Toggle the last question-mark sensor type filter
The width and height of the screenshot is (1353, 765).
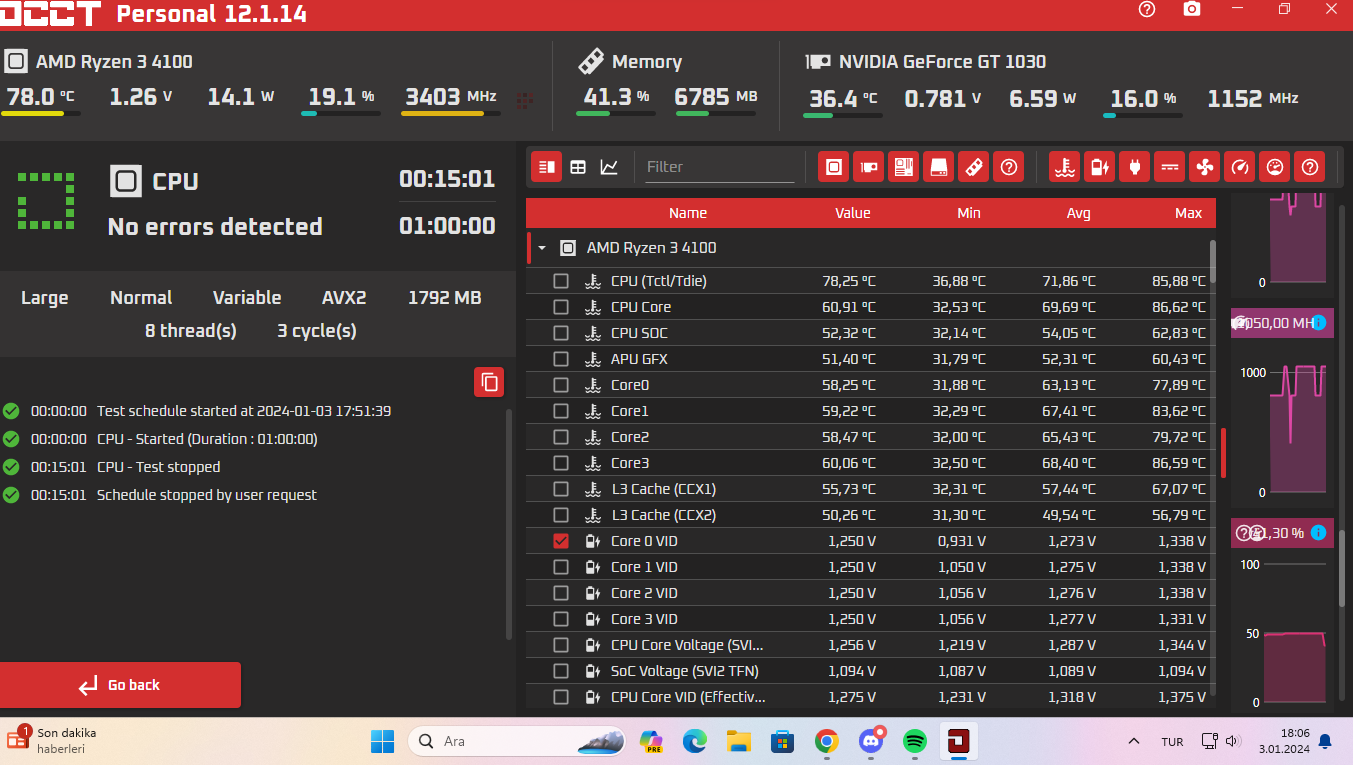click(1310, 167)
